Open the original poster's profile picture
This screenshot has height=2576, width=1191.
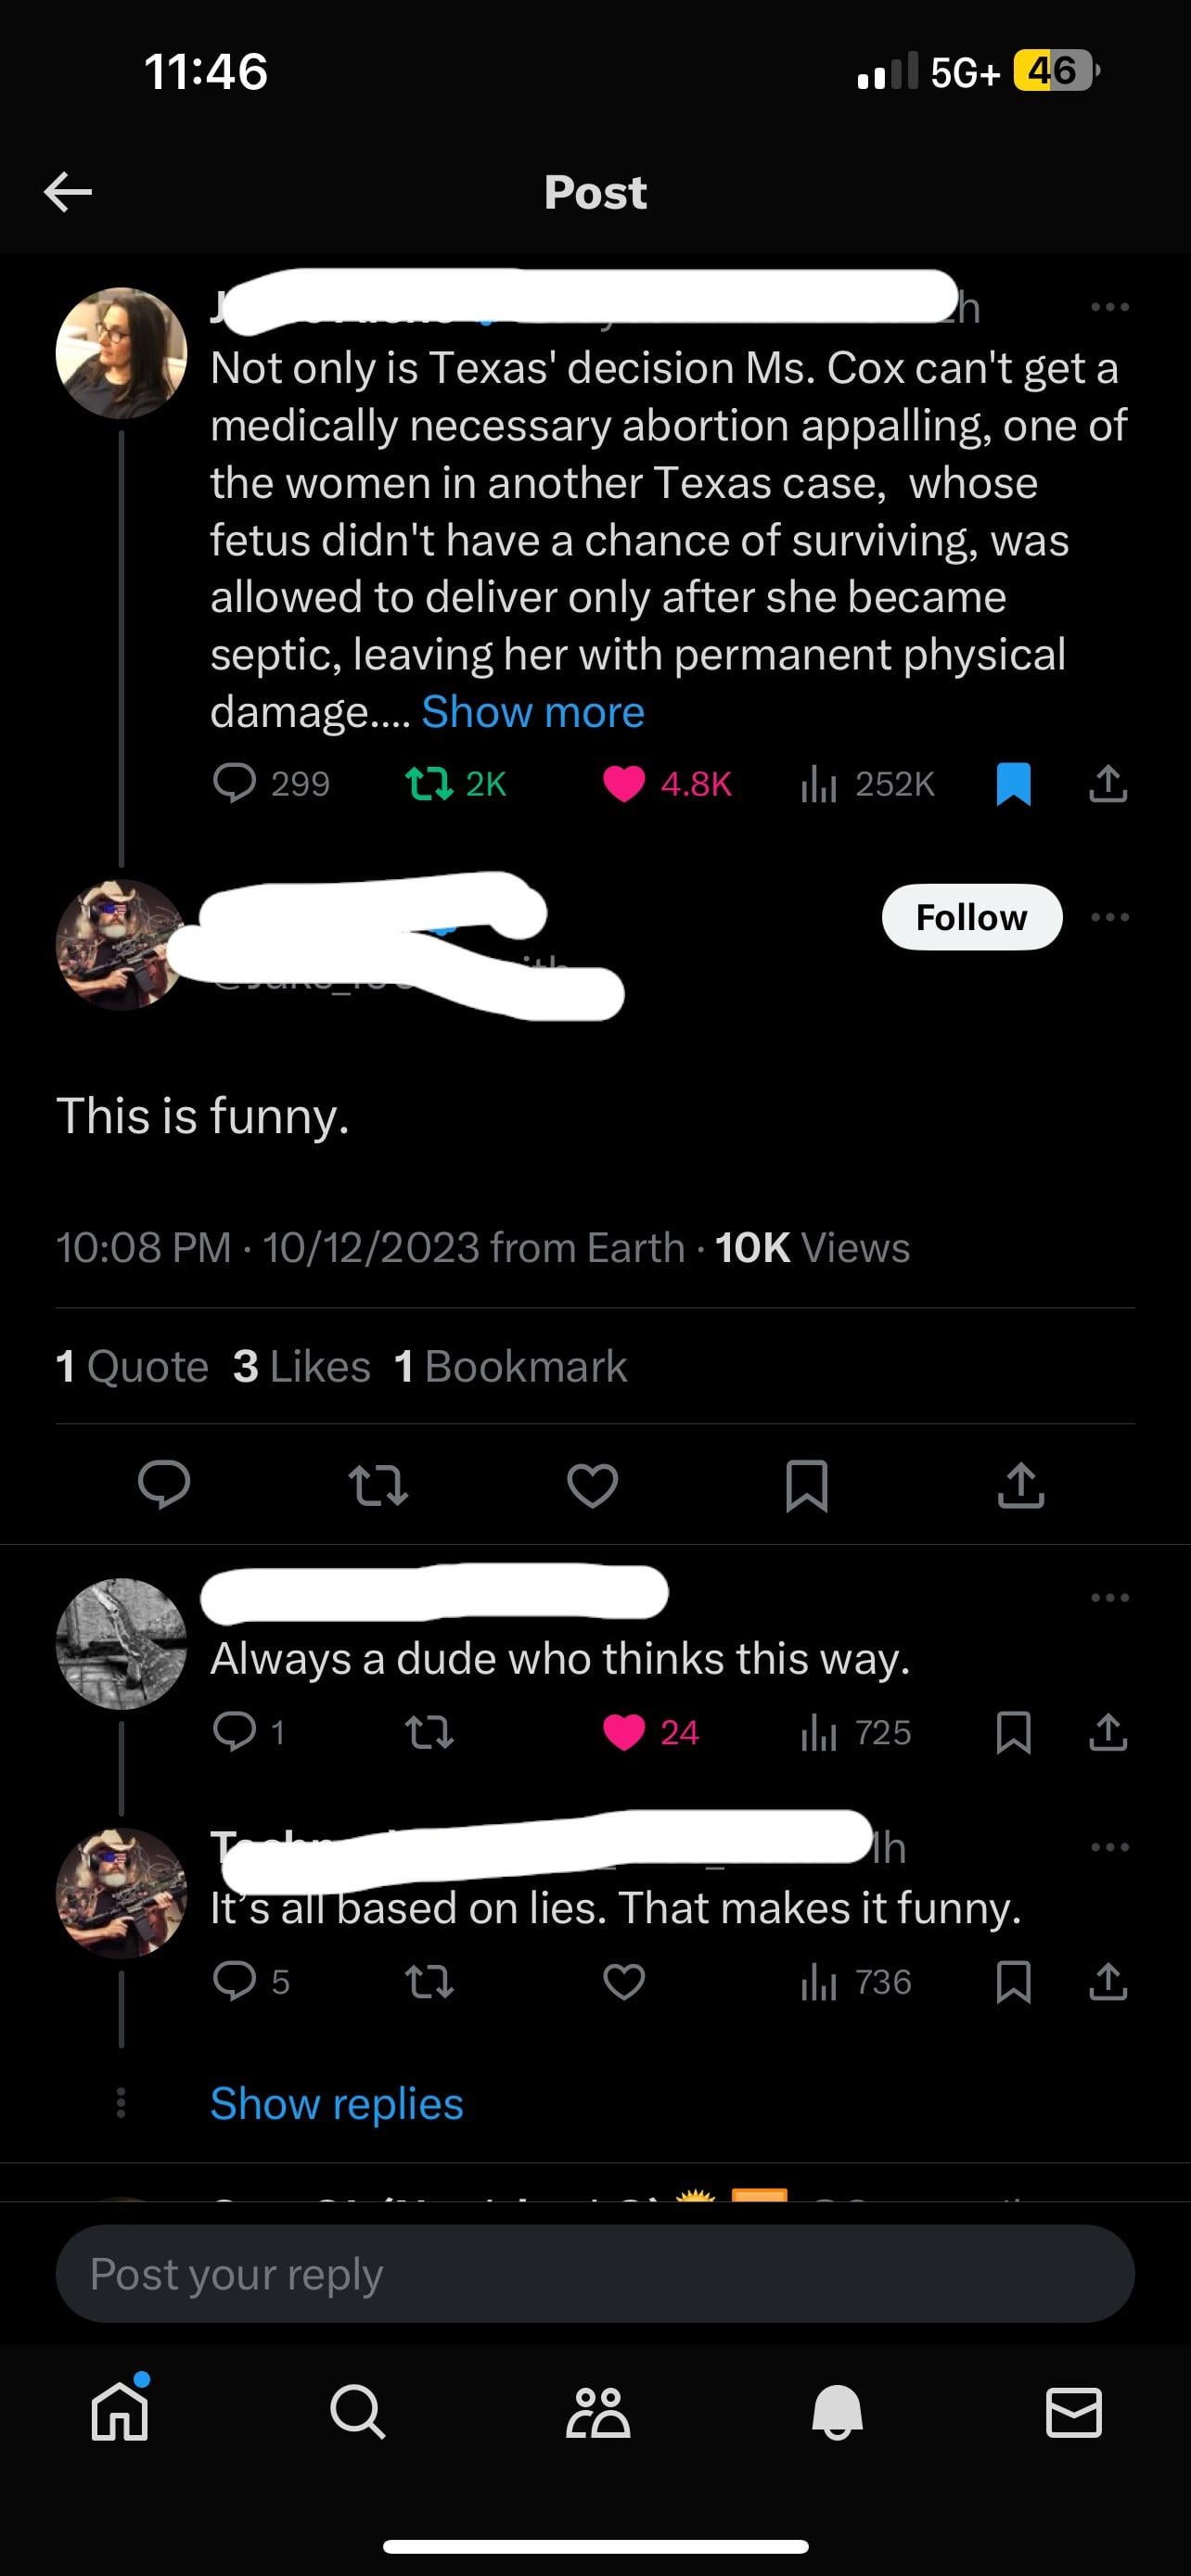point(121,352)
